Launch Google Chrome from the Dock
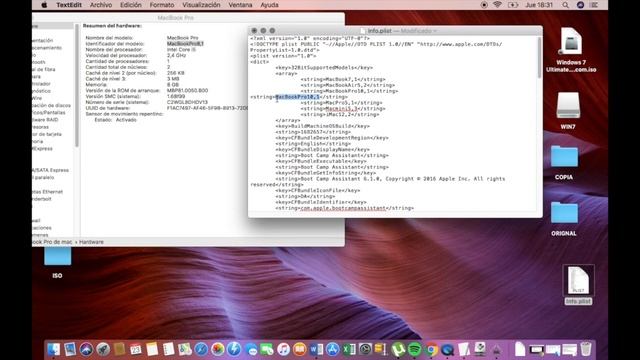This screenshot has width=640, height=360. (x=431, y=349)
